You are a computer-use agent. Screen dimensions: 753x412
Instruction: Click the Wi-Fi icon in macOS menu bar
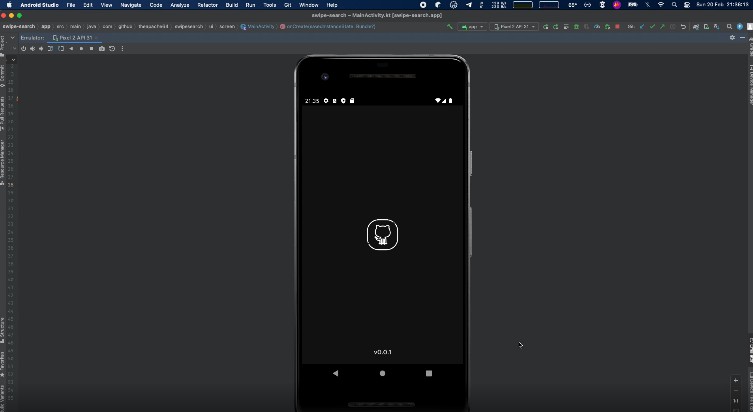(661, 5)
